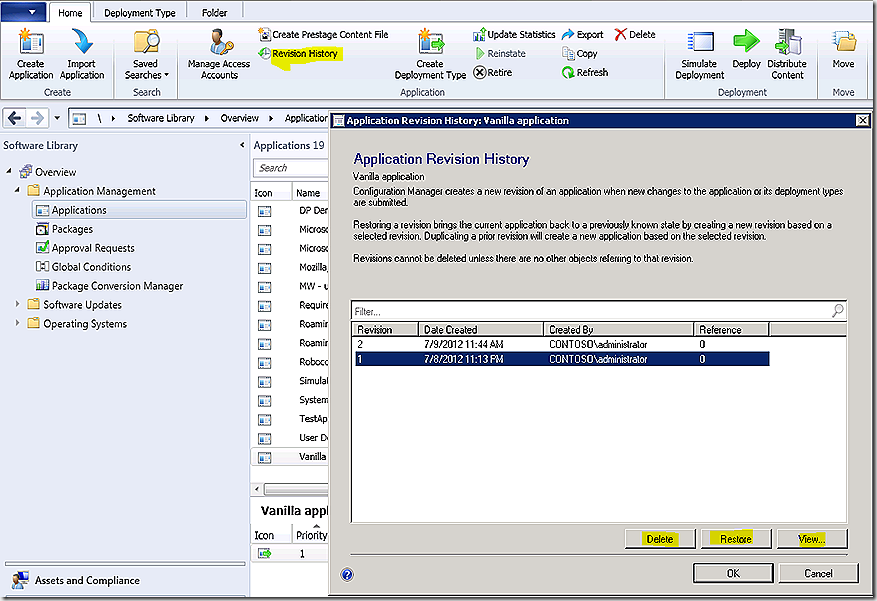This screenshot has width=877, height=601.
Task: Click the filter magnifier icon
Action: pos(837,310)
